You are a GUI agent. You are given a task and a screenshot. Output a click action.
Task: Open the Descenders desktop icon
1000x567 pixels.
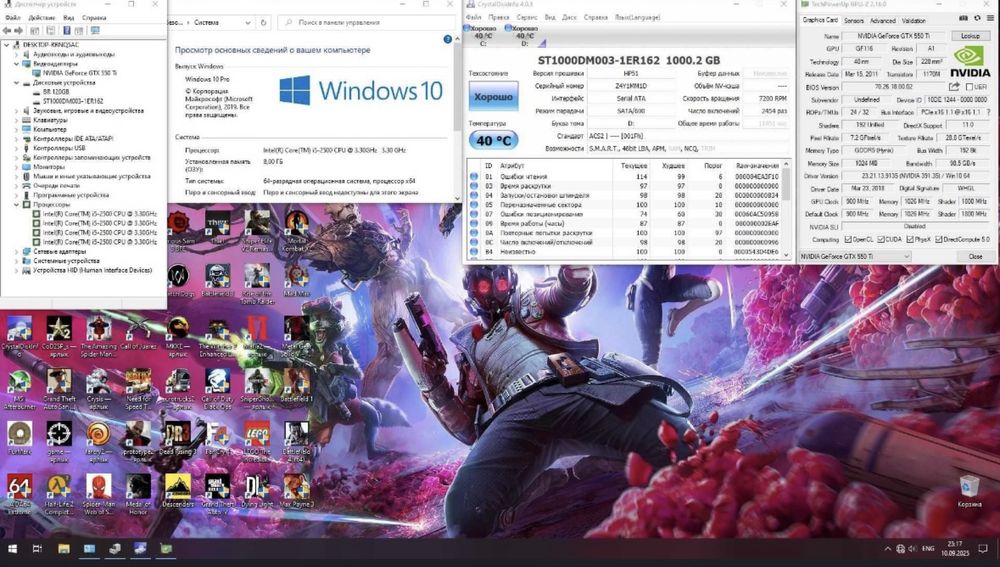pyautogui.click(x=178, y=491)
